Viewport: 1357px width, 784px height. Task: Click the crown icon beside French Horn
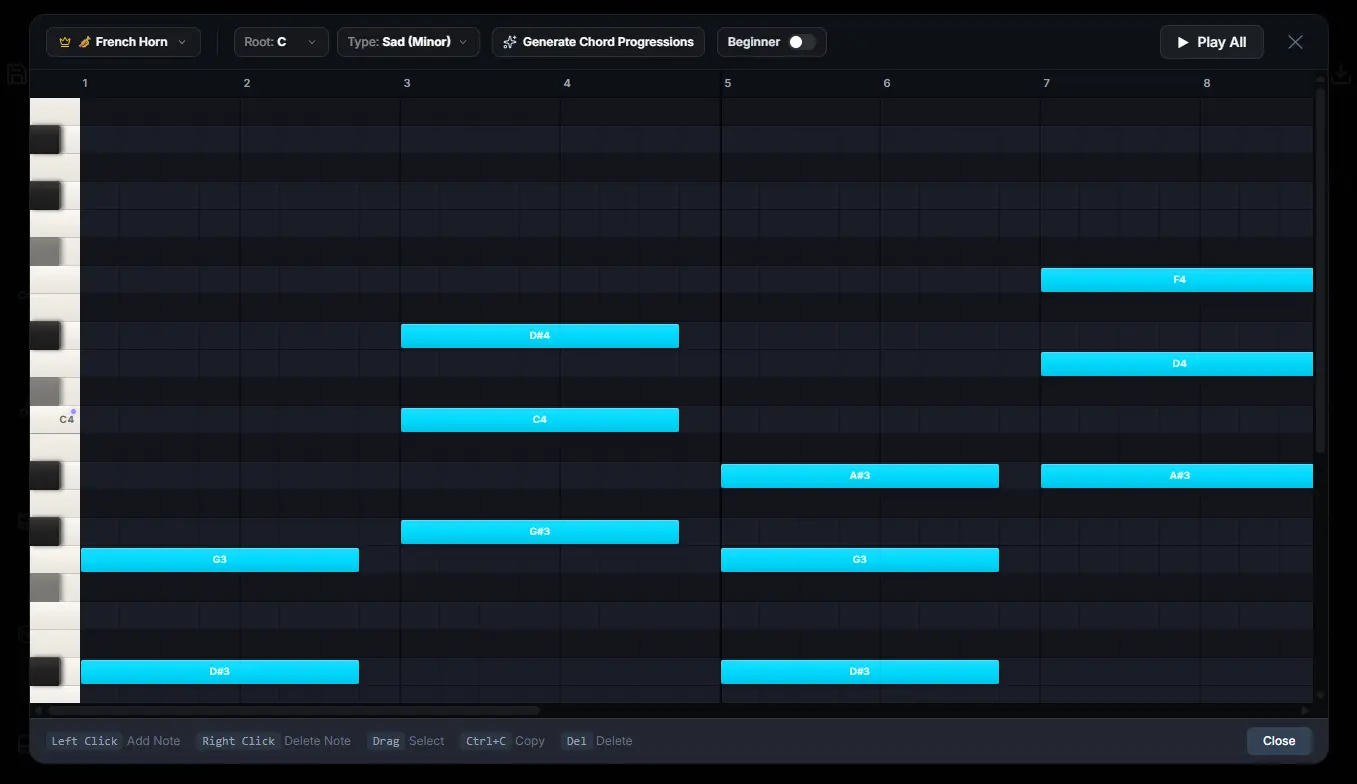coord(65,42)
